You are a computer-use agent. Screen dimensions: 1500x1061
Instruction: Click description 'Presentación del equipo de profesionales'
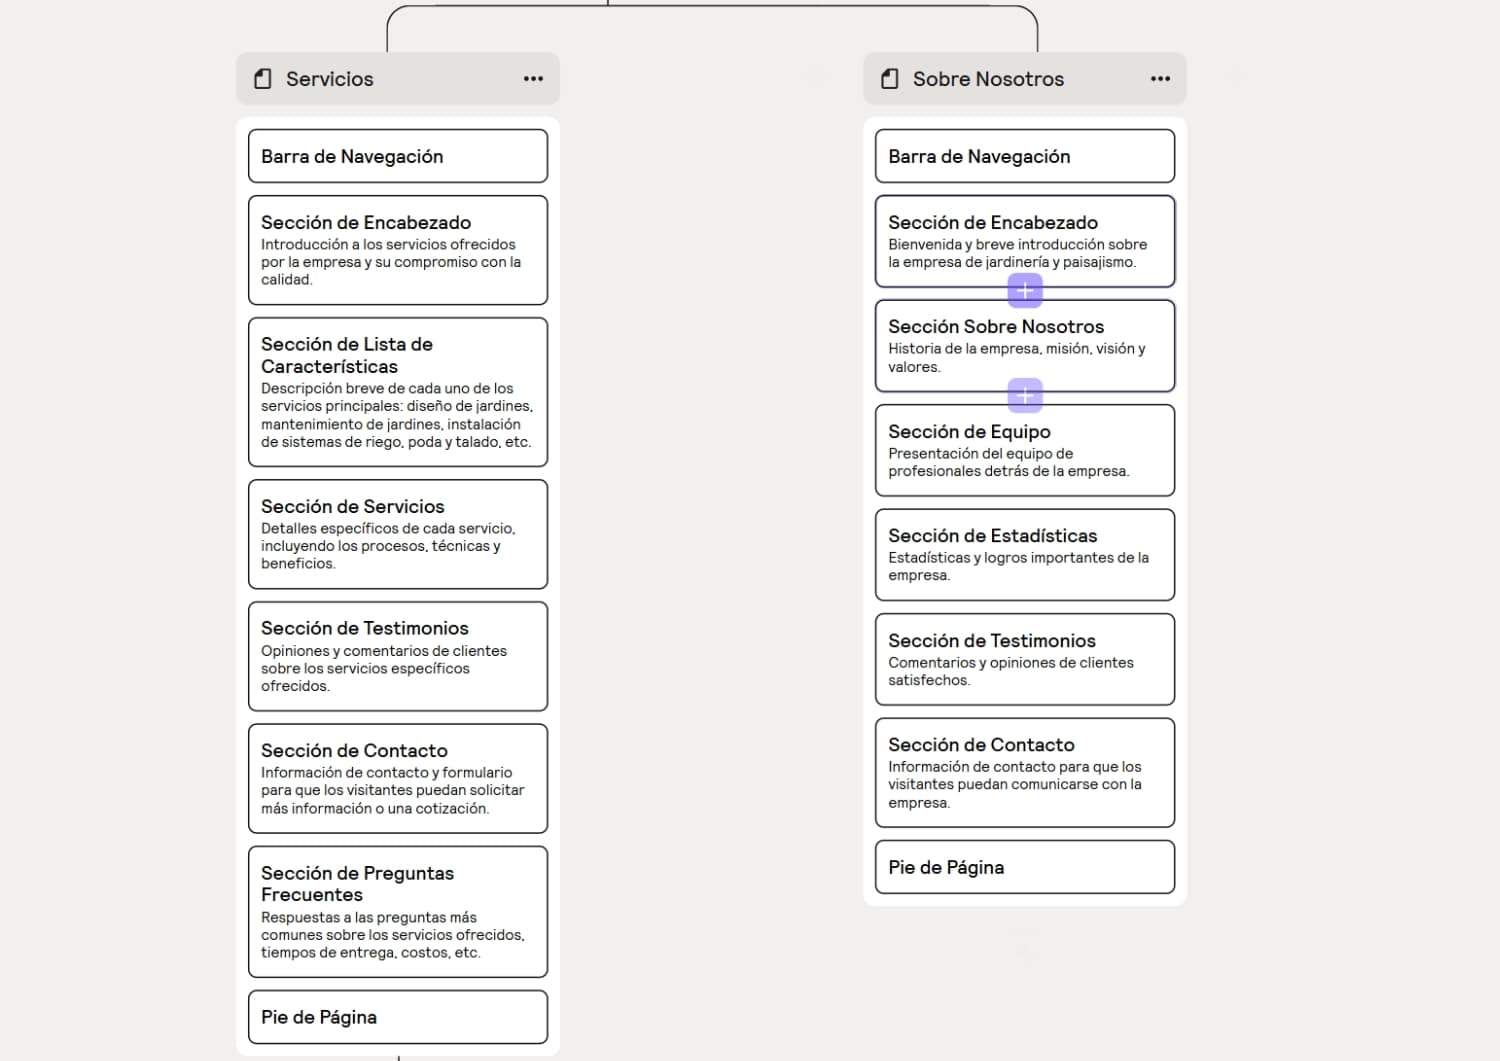point(1009,462)
